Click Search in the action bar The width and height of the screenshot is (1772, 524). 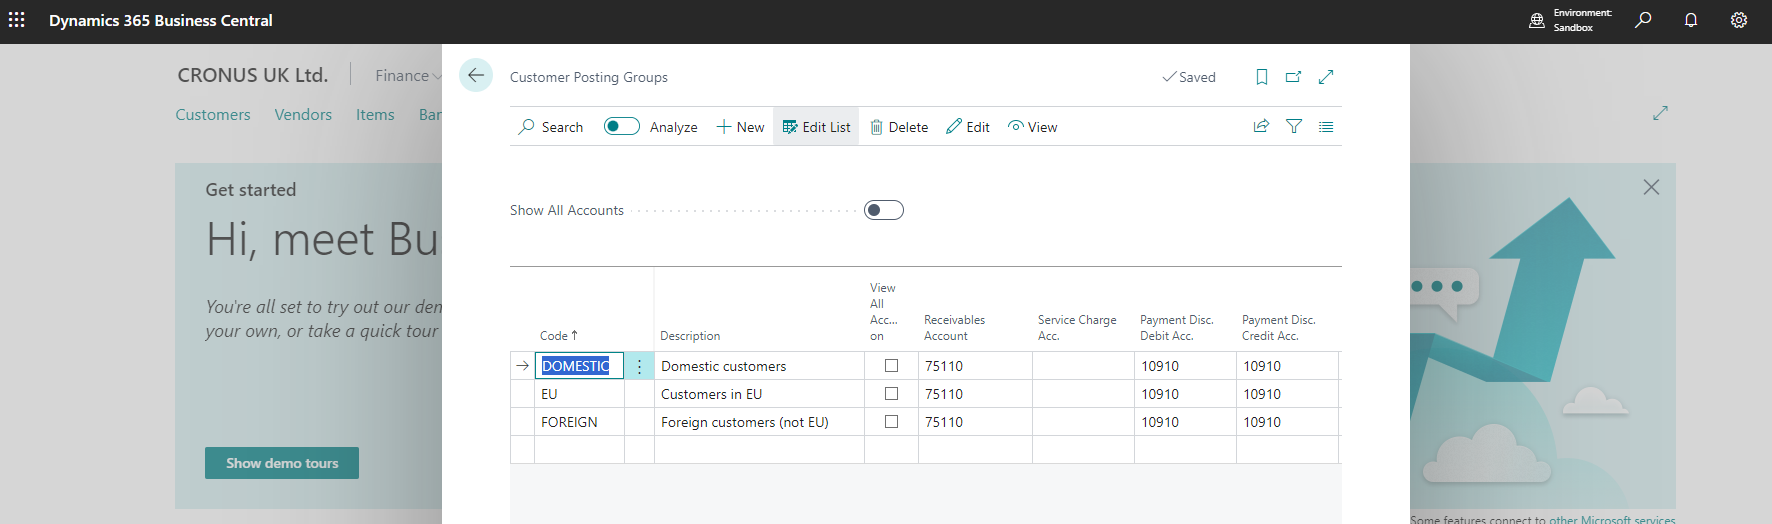click(x=551, y=127)
